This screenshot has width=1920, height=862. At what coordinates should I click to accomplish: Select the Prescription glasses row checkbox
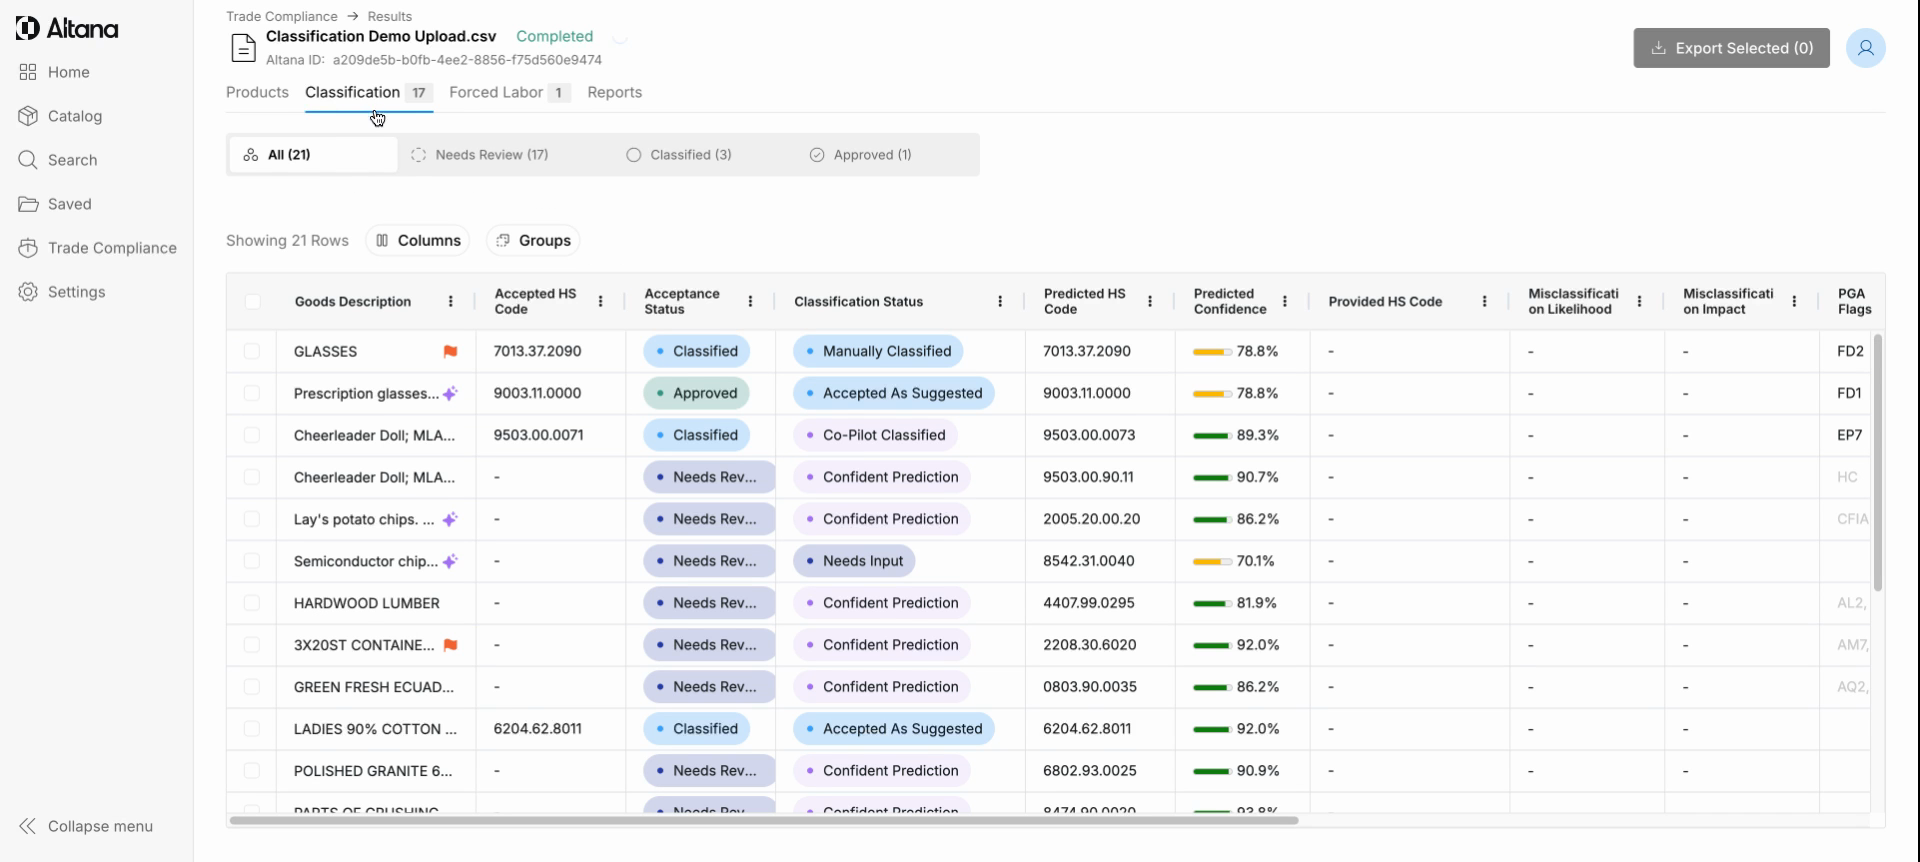point(252,393)
